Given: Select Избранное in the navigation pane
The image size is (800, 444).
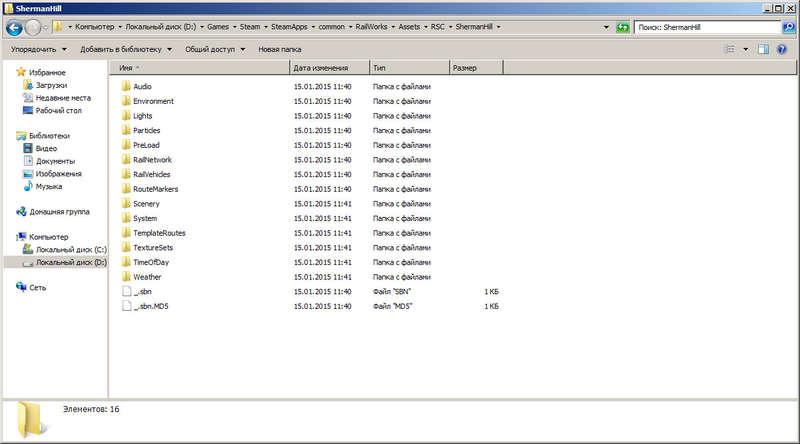Looking at the screenshot, I should [x=47, y=72].
